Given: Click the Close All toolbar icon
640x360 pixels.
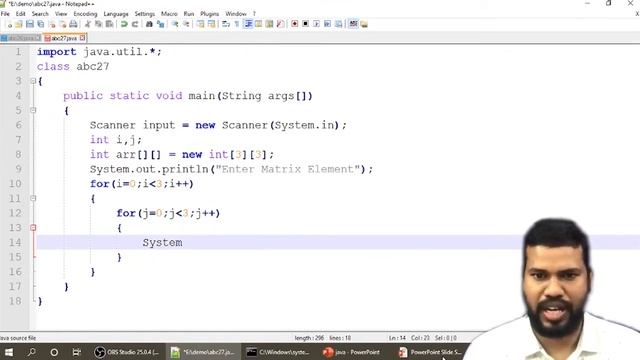Looking at the screenshot, I should point(62,24).
